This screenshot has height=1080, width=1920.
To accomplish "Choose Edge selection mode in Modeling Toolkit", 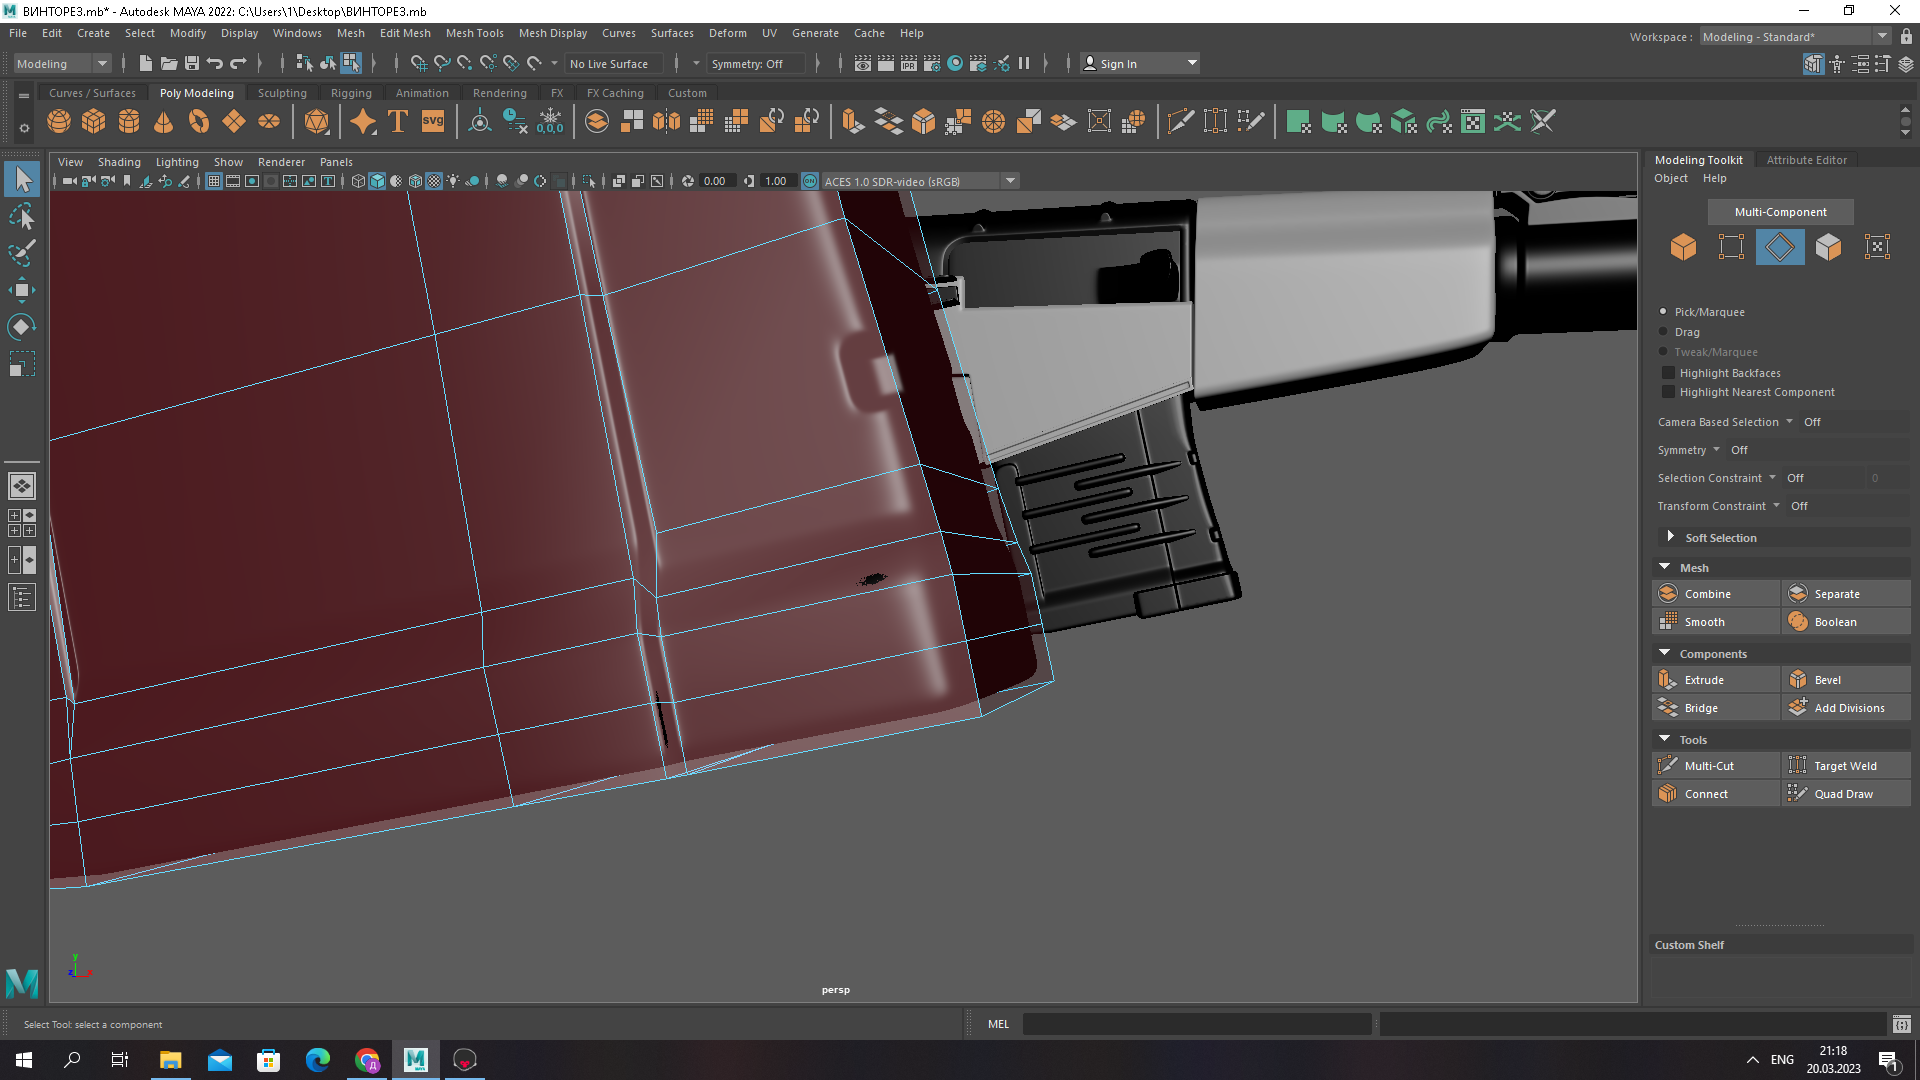I will (x=1780, y=247).
